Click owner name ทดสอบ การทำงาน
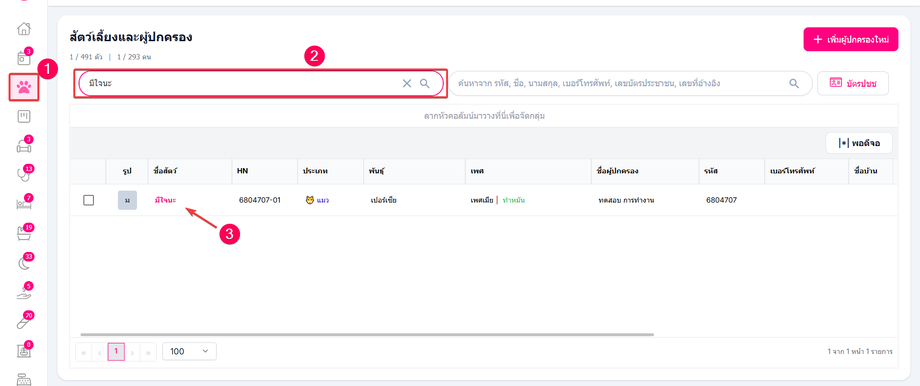The height and width of the screenshot is (386, 920). tap(625, 200)
